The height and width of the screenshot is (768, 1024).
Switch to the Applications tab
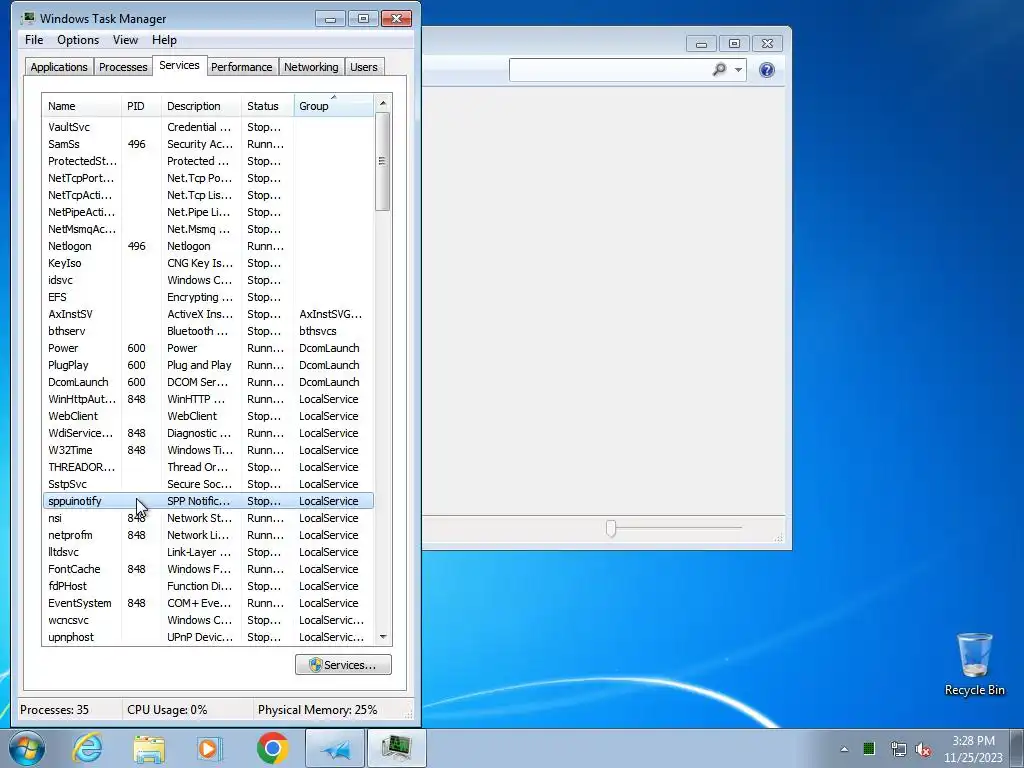[x=59, y=67]
